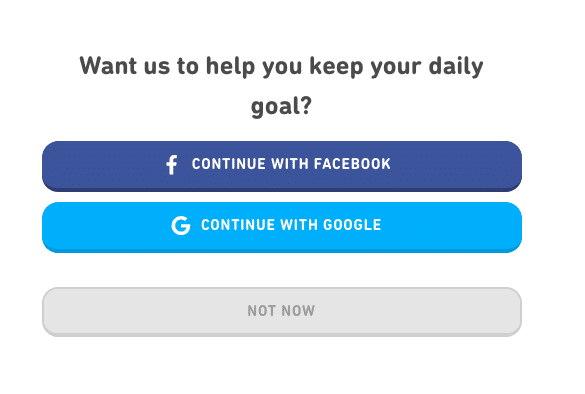Skip account linking via the gray button
Viewport: 585px width, 394px height.
[x=282, y=312]
